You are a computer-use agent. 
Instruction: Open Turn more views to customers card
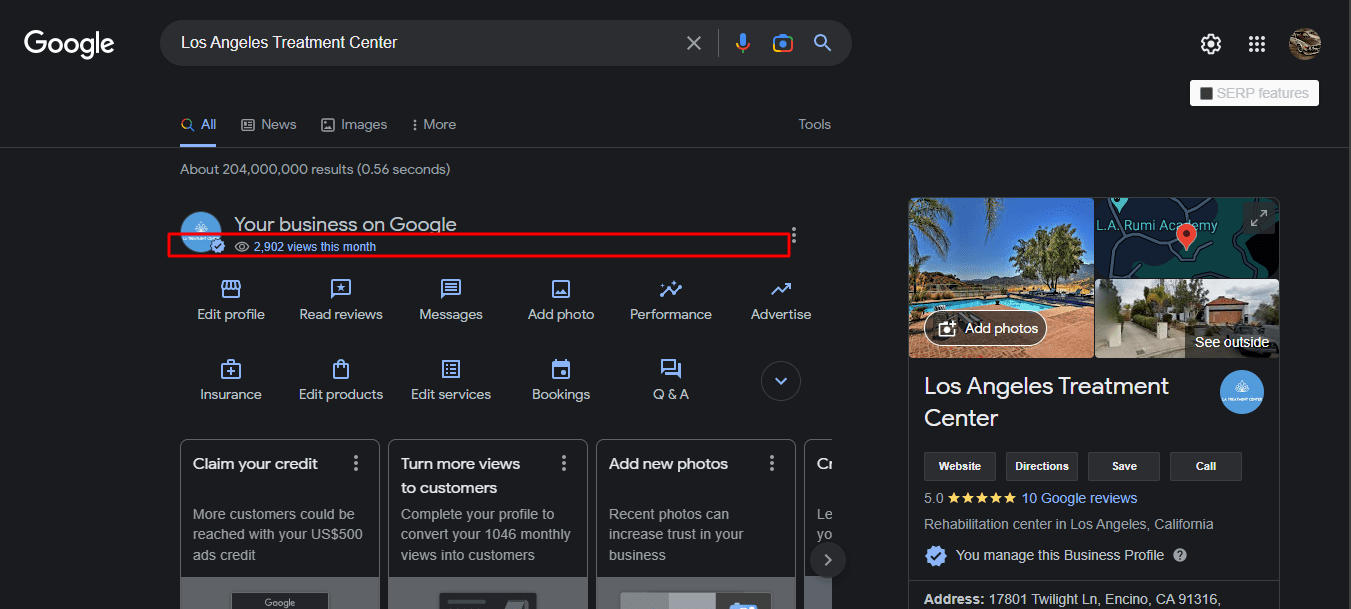pos(488,523)
